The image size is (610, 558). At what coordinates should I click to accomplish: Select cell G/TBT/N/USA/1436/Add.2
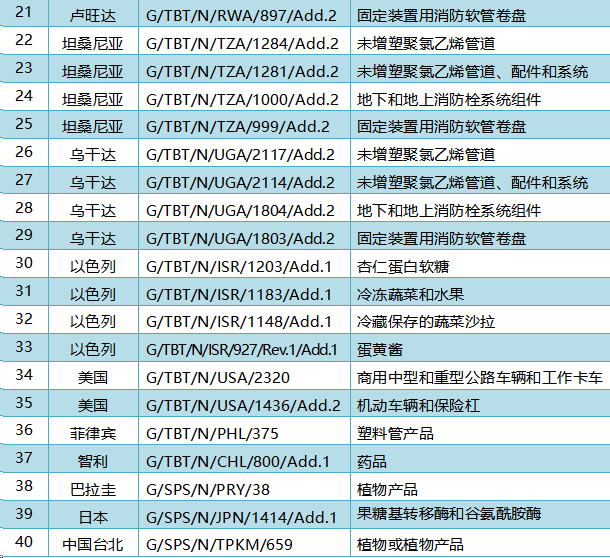pos(244,403)
